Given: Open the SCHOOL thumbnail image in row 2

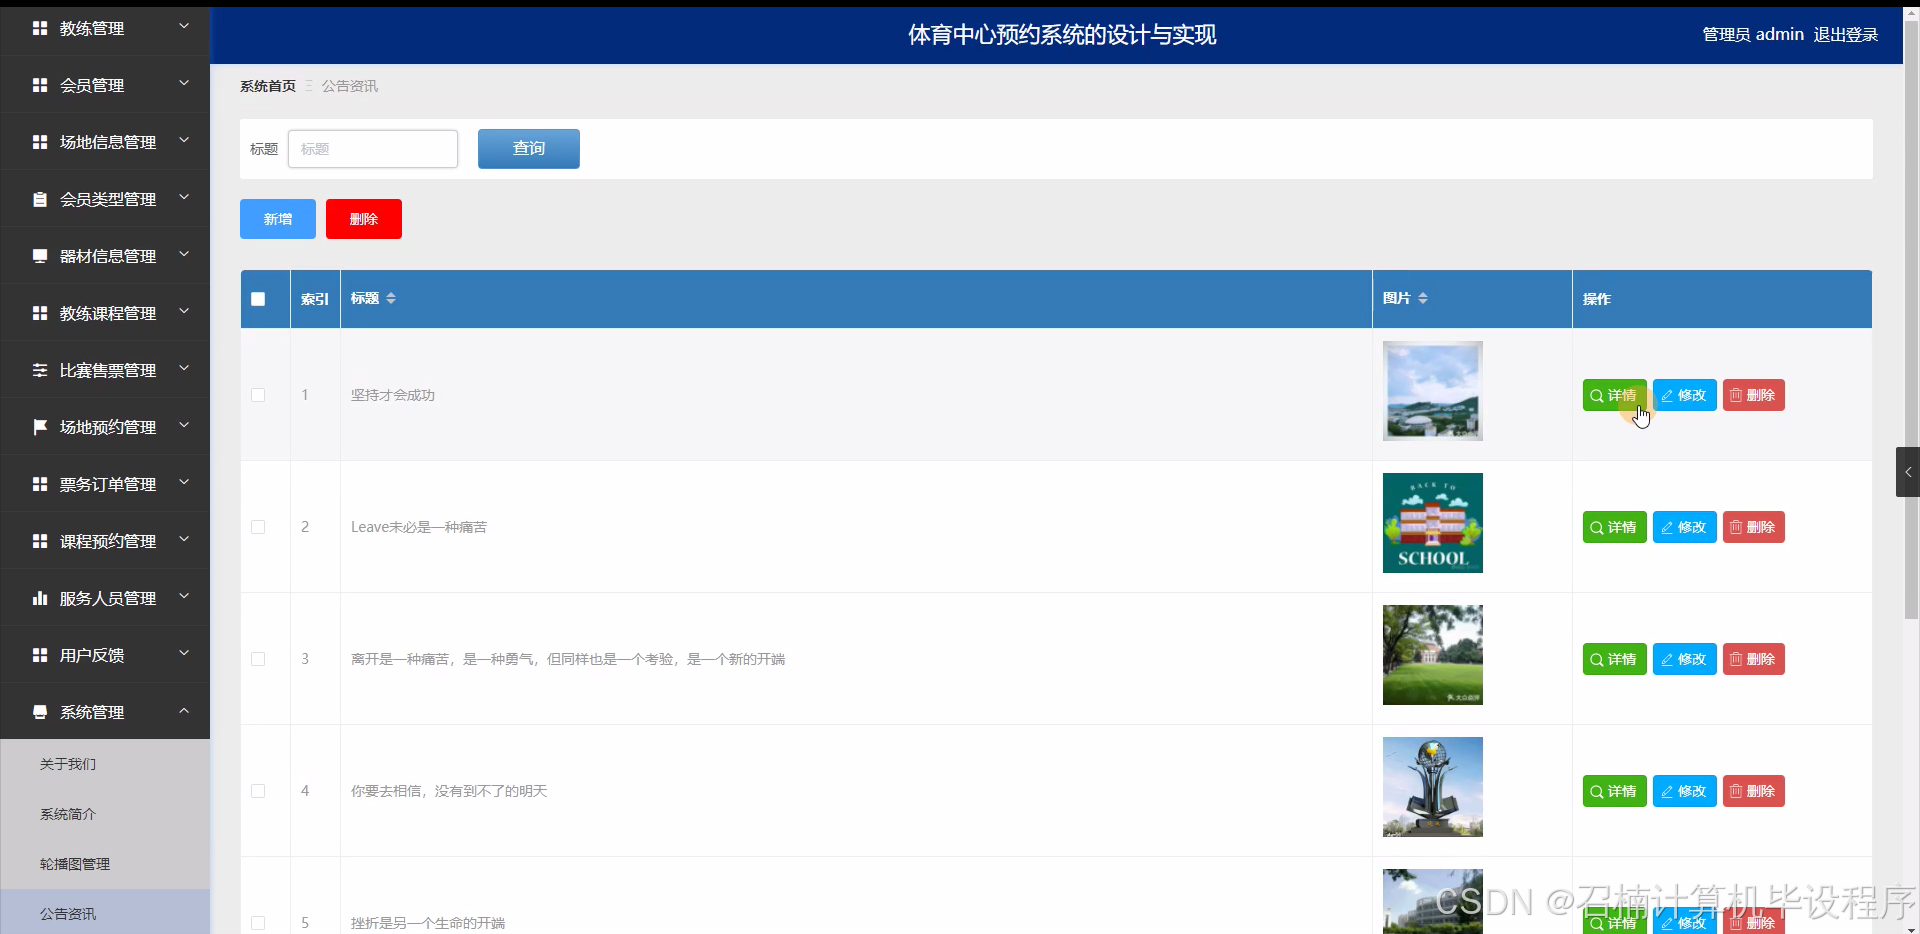Looking at the screenshot, I should coord(1432,523).
